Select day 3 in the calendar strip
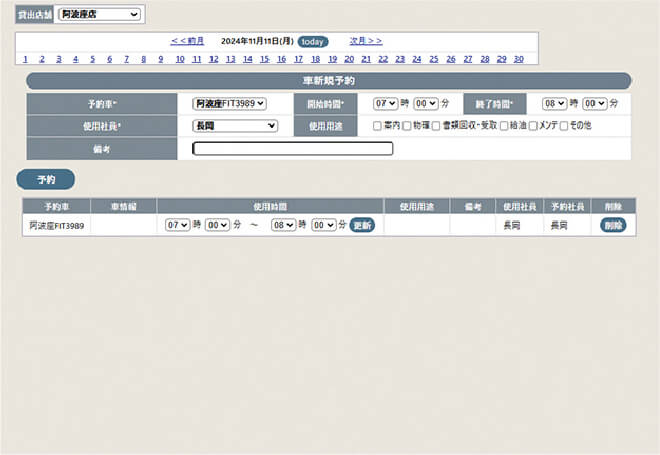The height and width of the screenshot is (455, 660). coord(59,59)
